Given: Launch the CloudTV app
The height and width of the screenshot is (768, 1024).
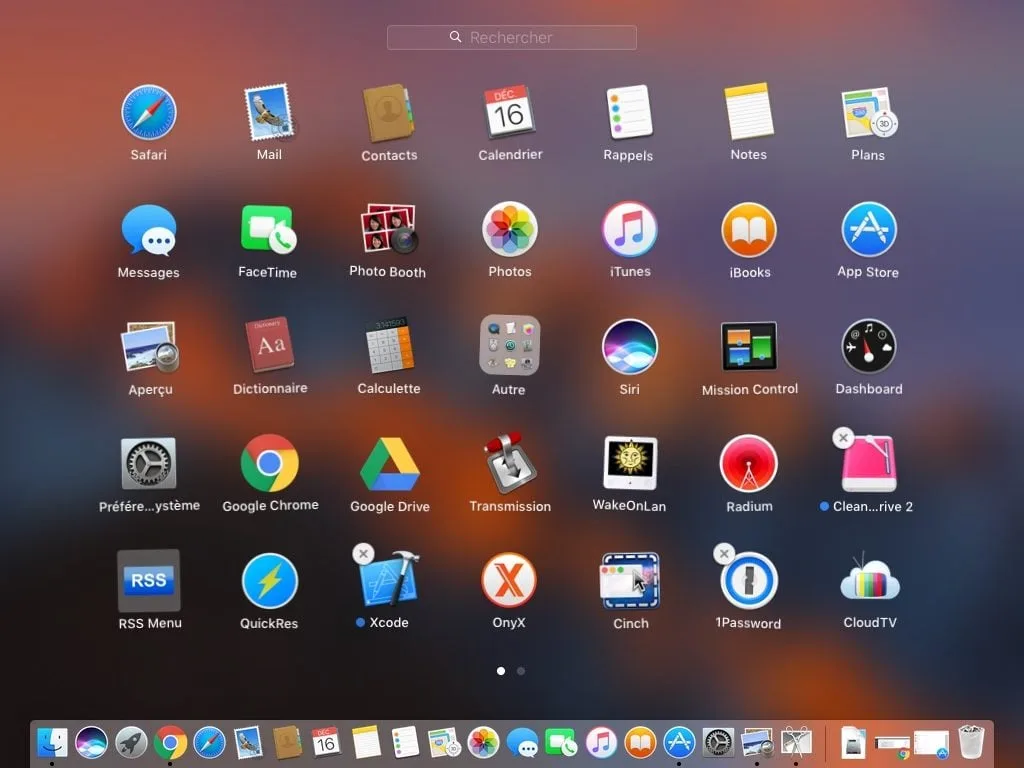Looking at the screenshot, I should (x=869, y=578).
